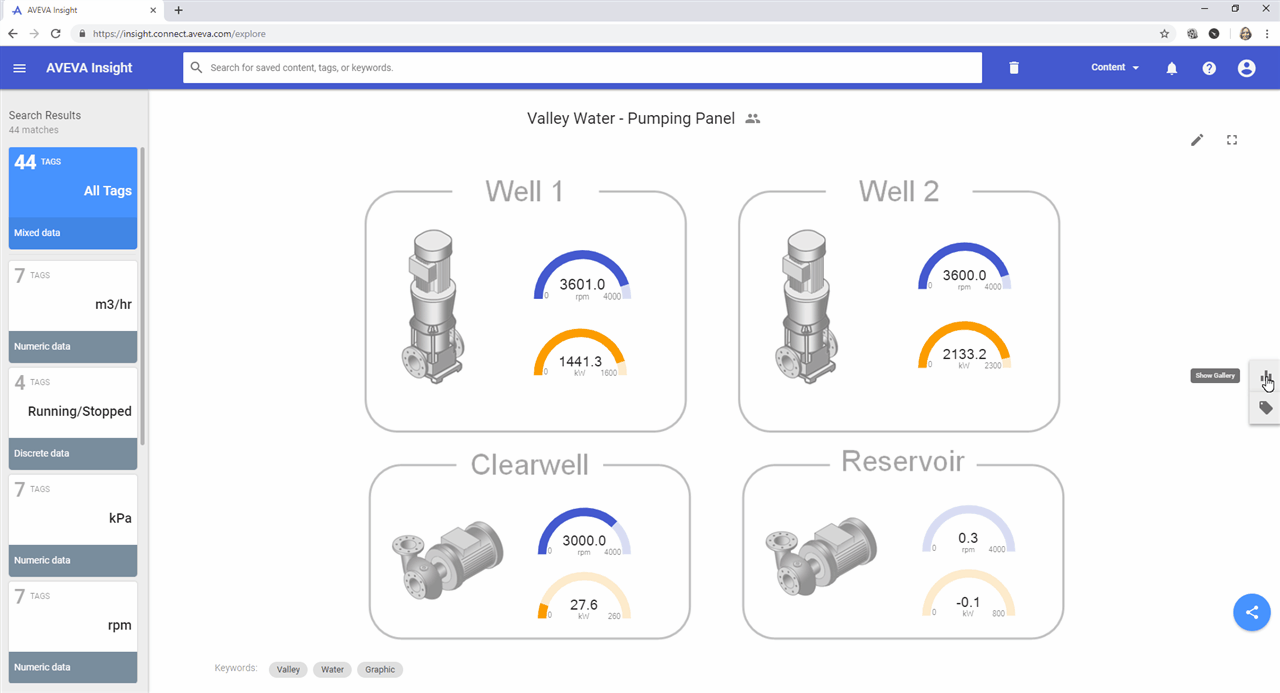Open the notifications bell
The image size is (1280, 693).
pos(1172,68)
